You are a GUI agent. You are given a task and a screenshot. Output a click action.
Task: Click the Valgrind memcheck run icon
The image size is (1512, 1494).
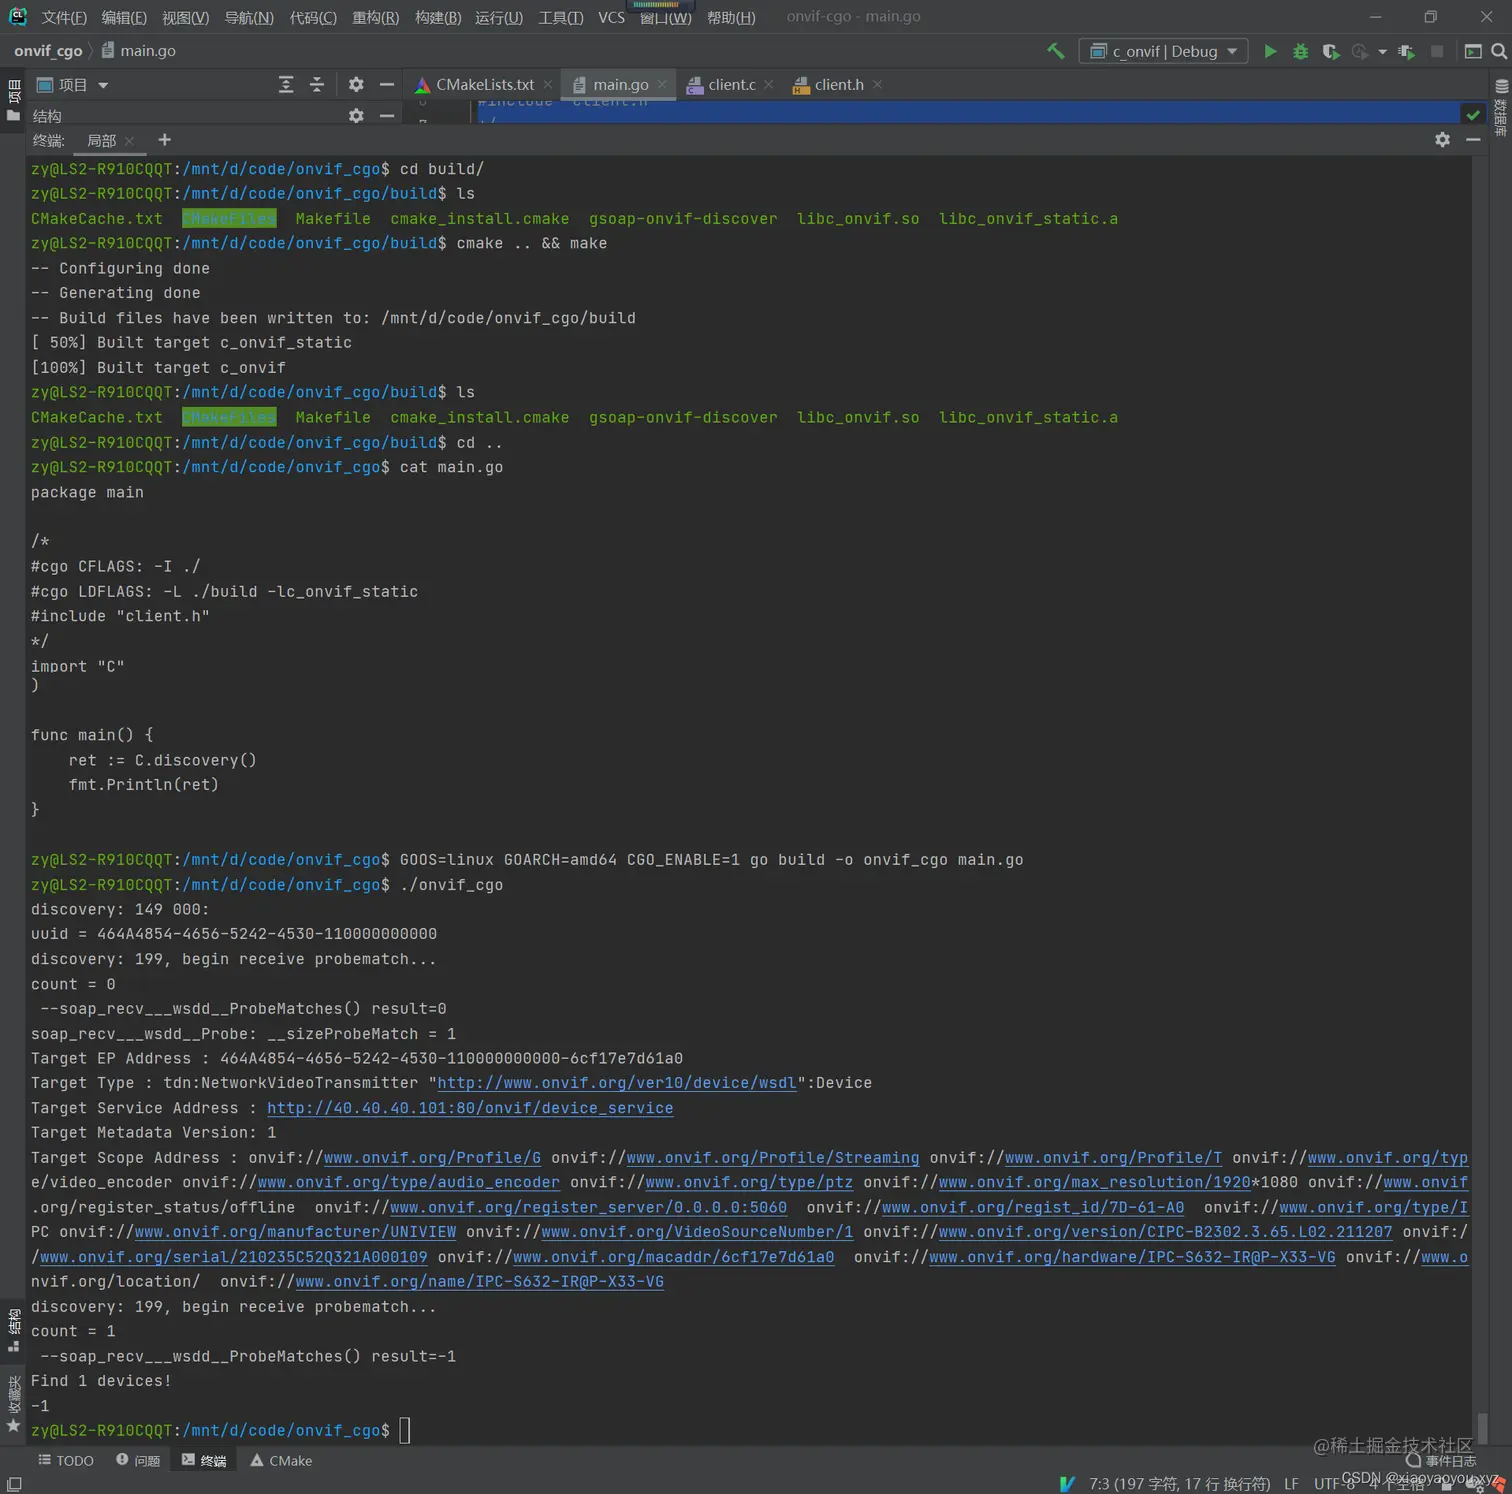[1406, 51]
